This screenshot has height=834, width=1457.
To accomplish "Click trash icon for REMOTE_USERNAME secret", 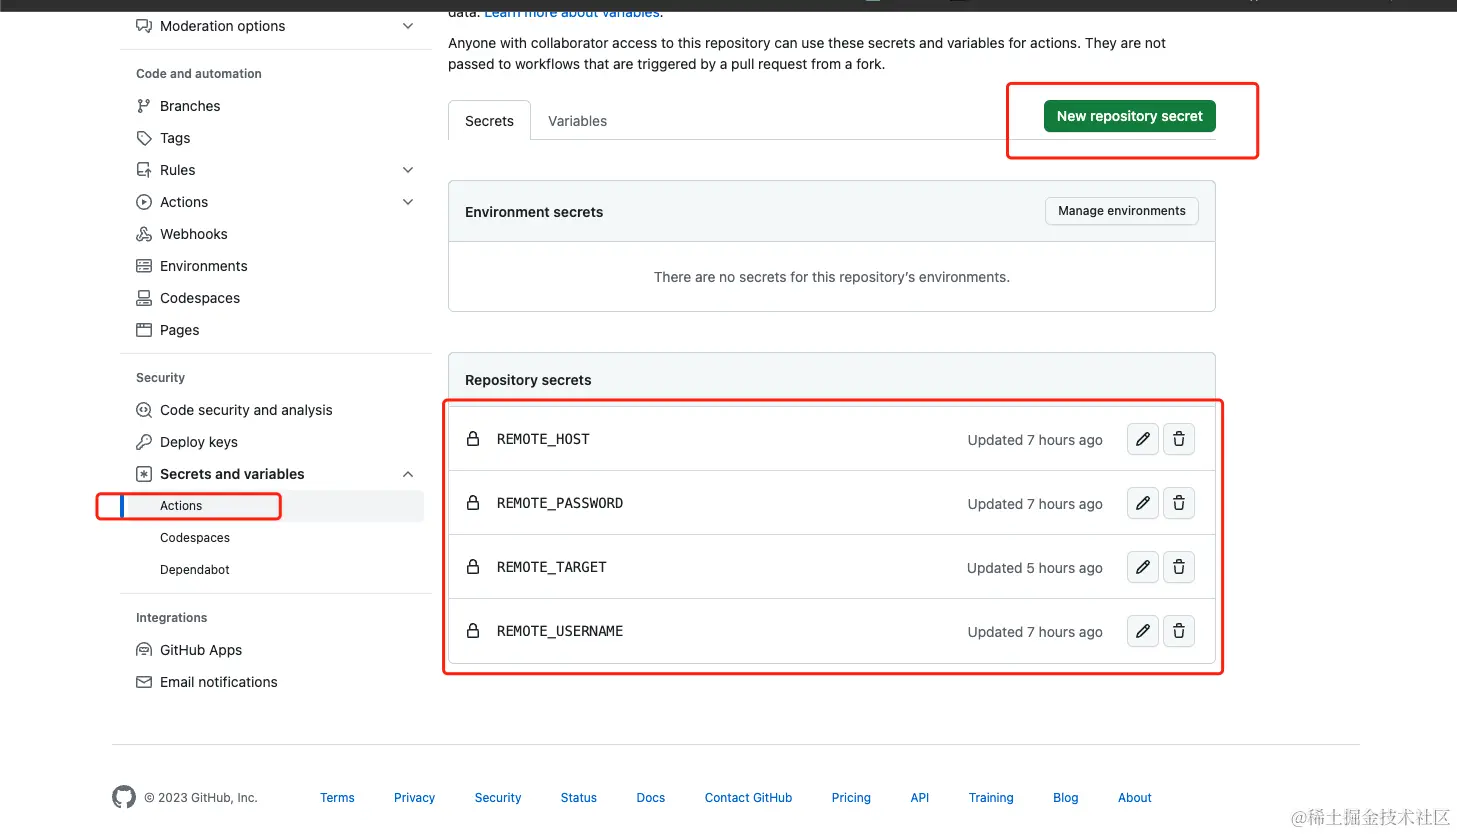I will [1179, 631].
